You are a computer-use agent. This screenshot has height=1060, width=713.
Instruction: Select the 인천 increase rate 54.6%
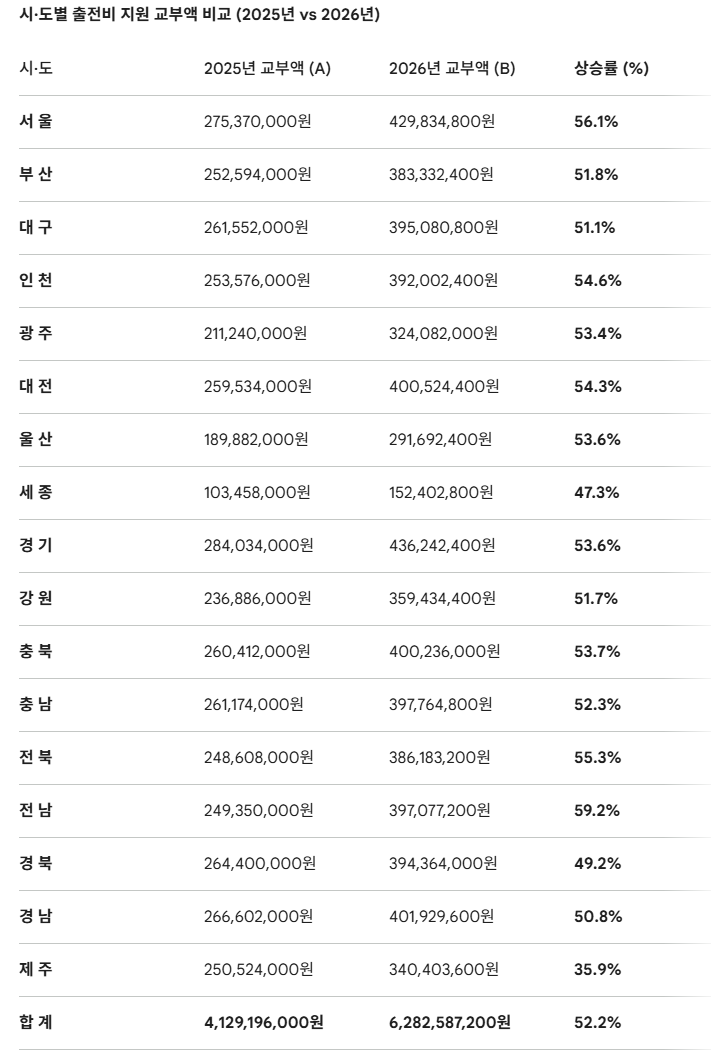coord(597,281)
